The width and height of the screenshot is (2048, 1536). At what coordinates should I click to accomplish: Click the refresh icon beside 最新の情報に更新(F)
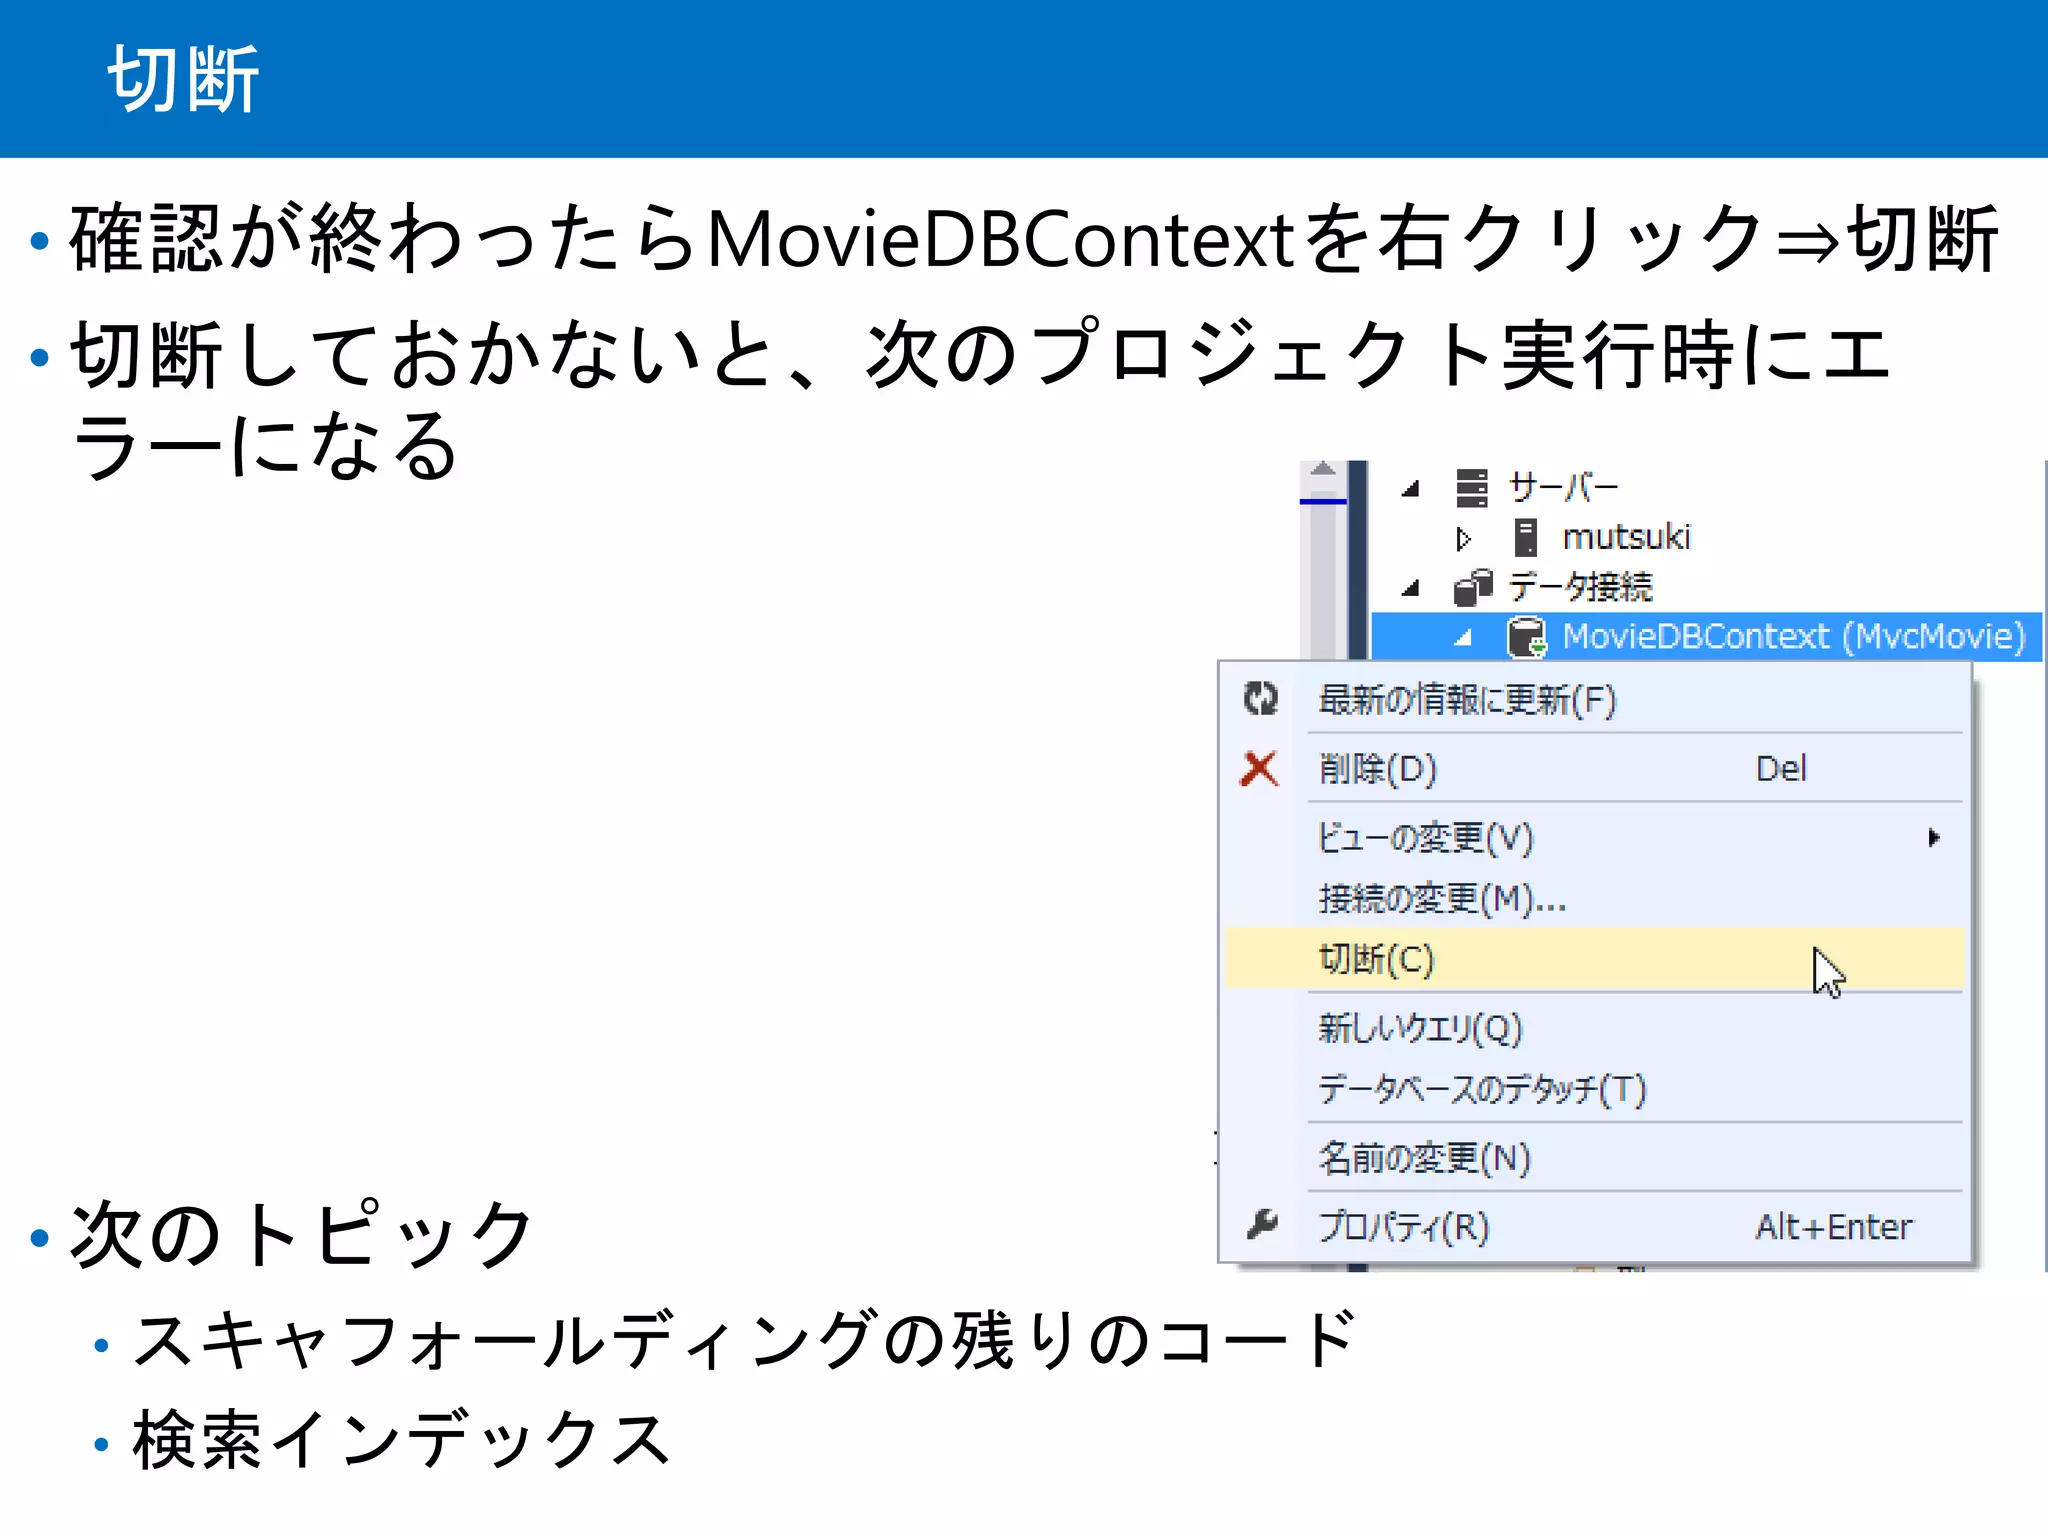[x=1260, y=698]
